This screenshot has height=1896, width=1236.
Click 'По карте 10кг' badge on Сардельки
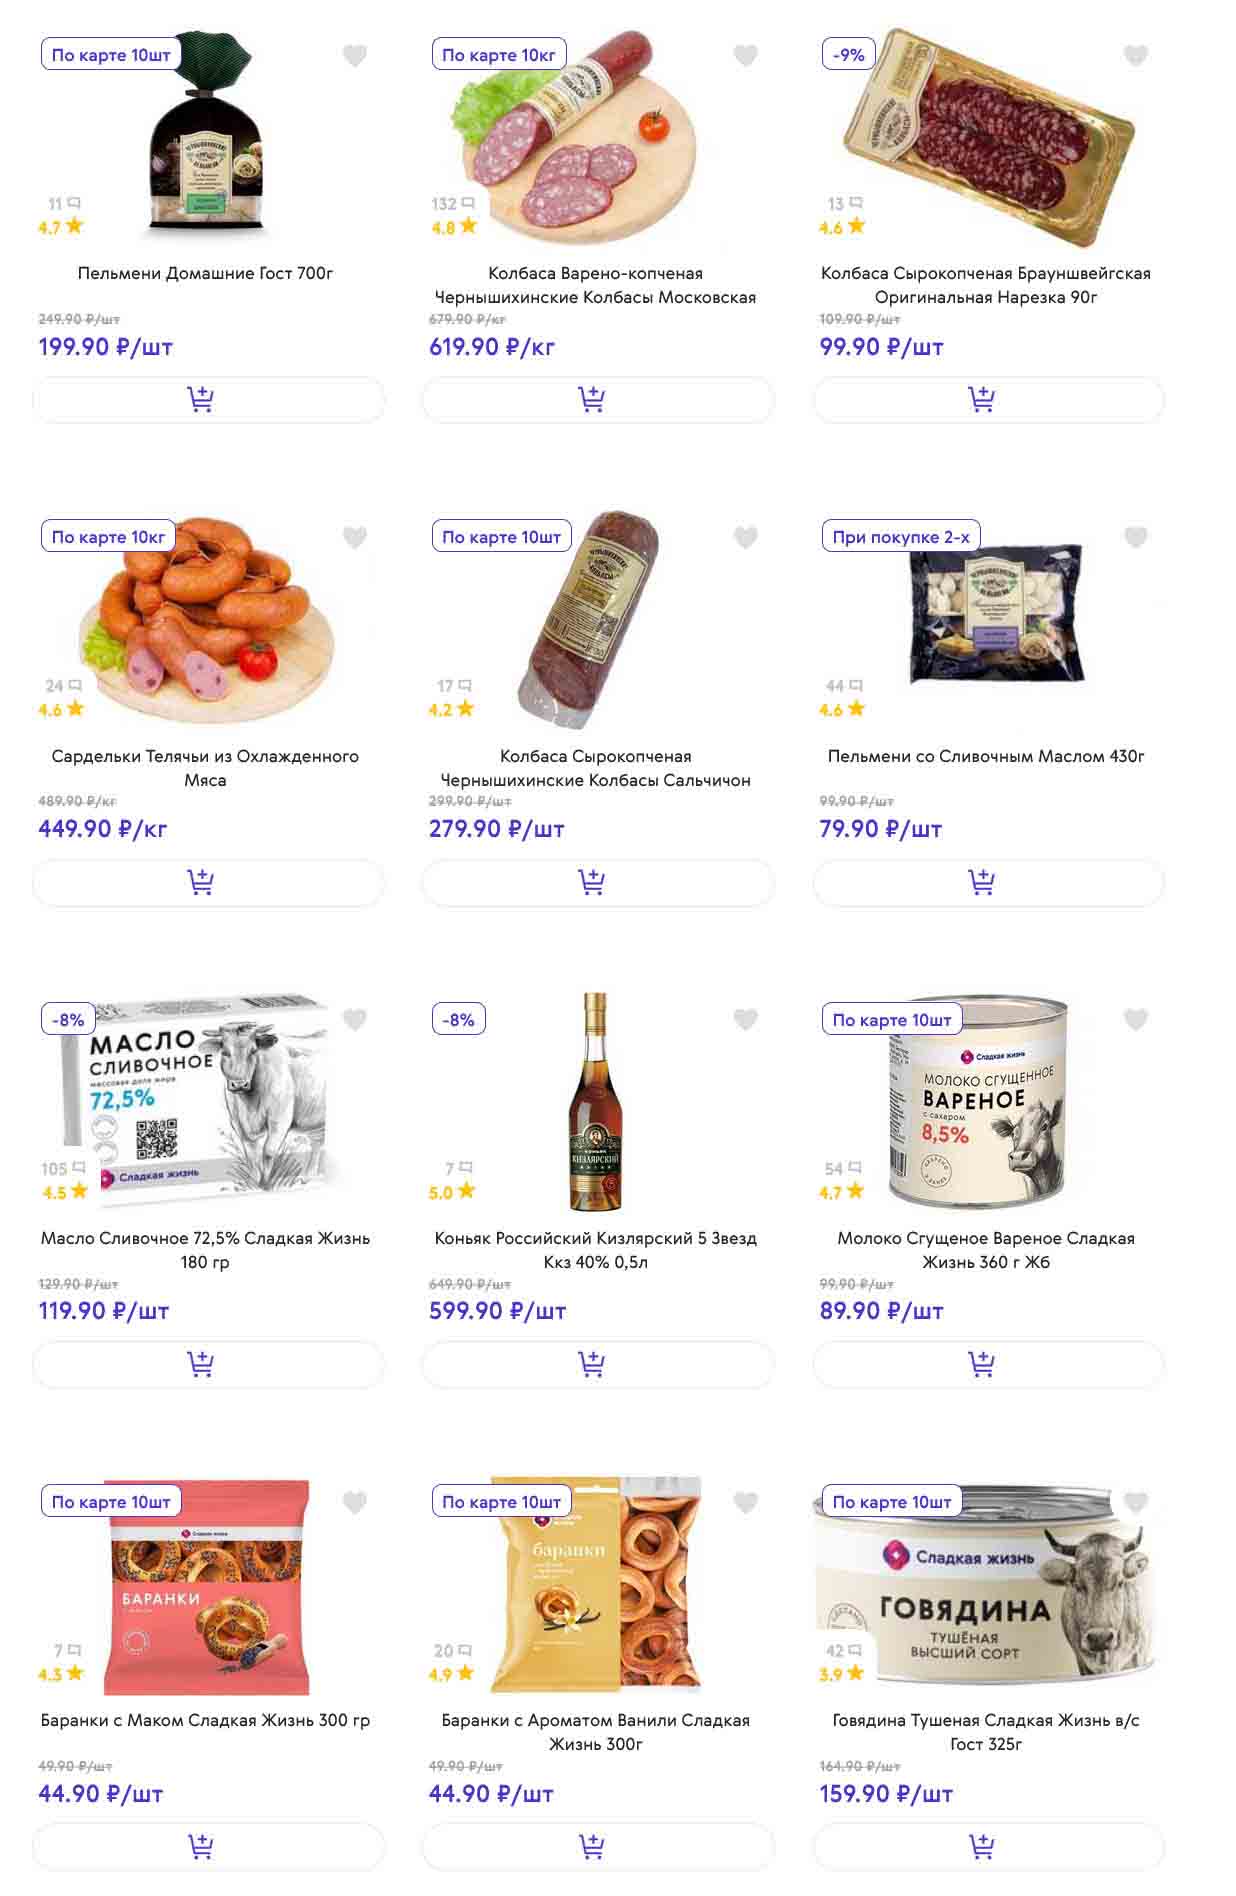[108, 537]
